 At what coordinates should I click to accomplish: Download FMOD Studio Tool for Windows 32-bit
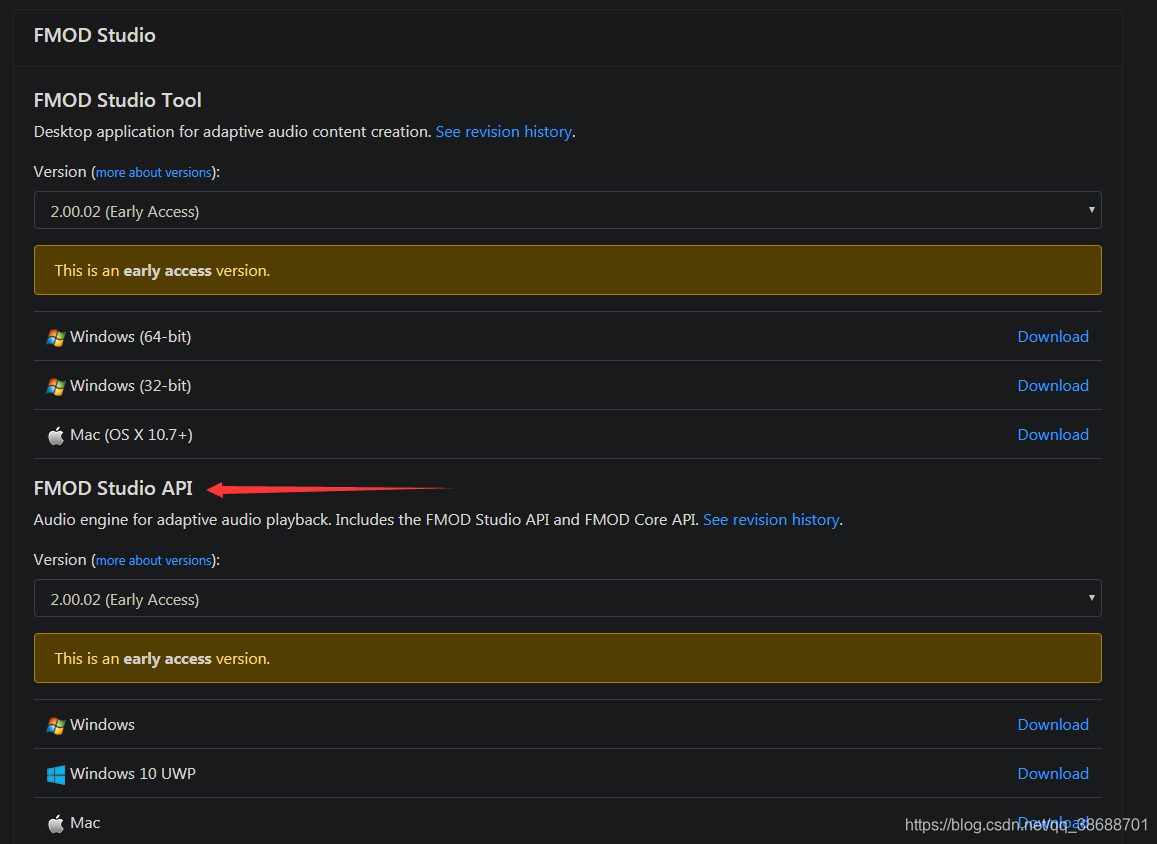[x=1053, y=385]
